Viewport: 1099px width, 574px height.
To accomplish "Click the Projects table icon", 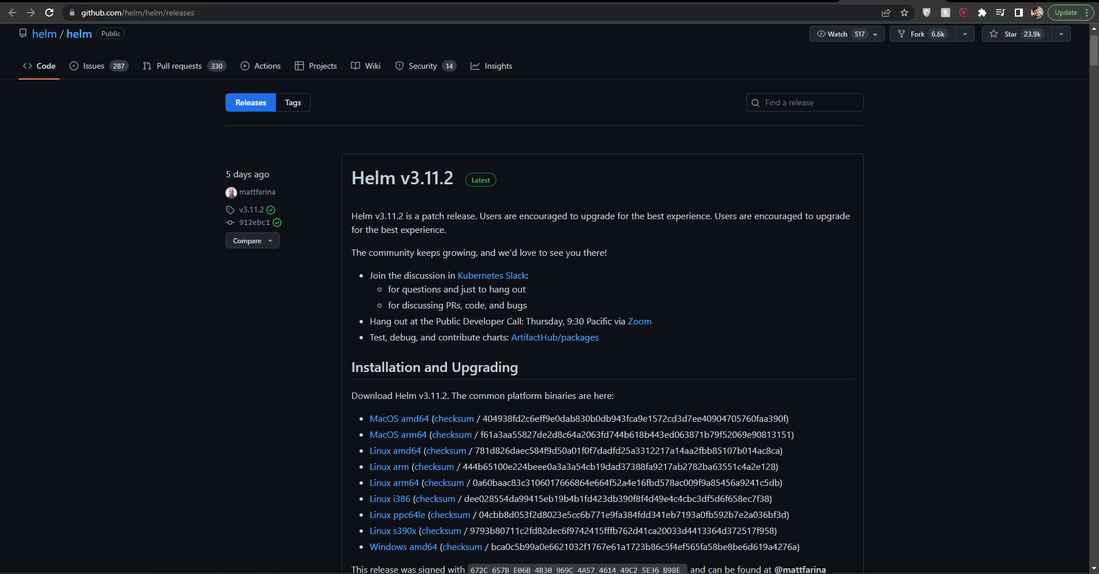I will click(299, 66).
